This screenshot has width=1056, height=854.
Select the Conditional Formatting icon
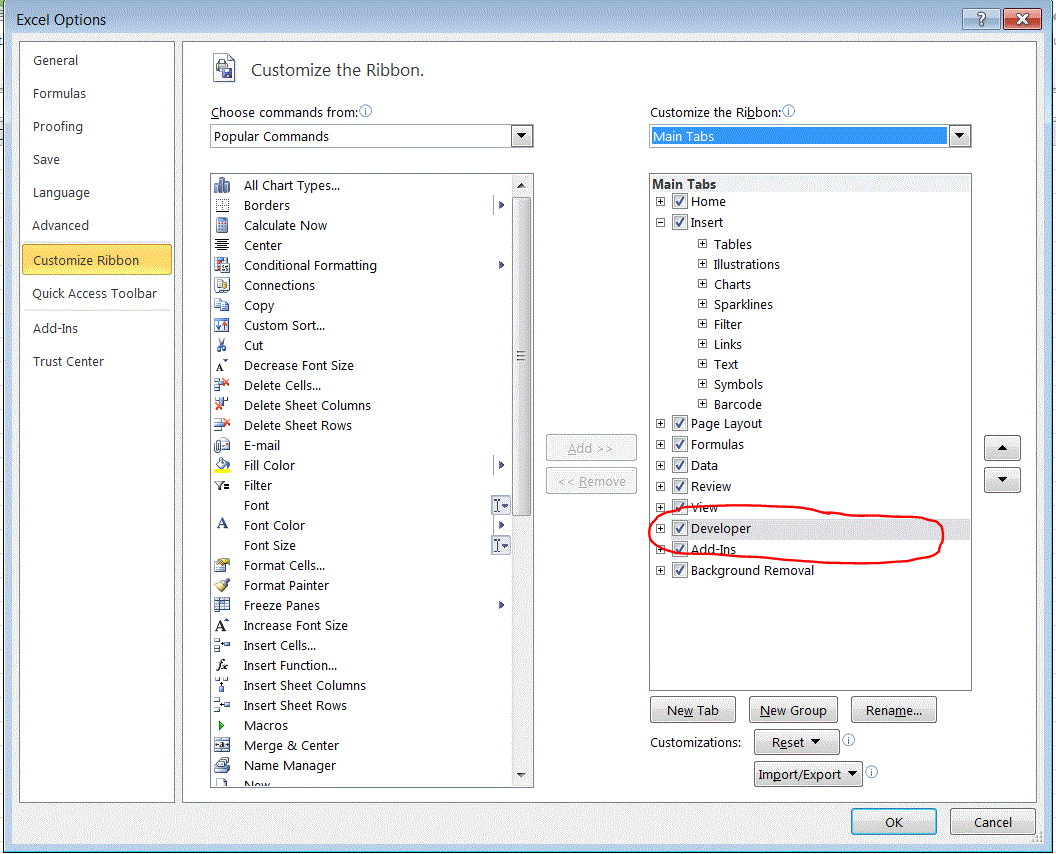[x=222, y=265]
